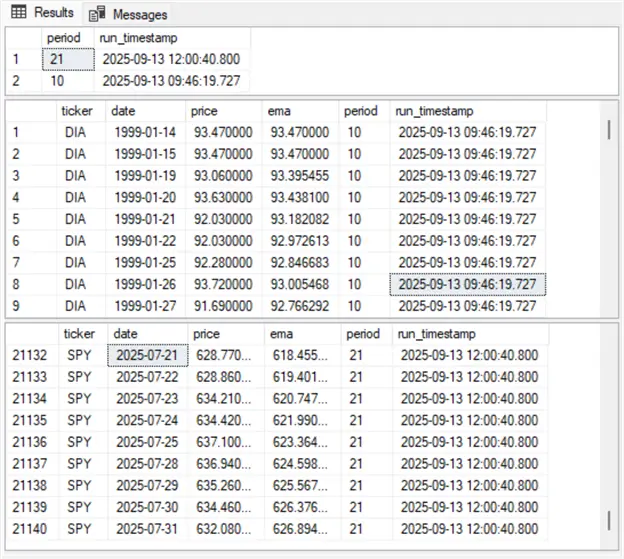Select price cell 637.100...
624x559 pixels.
click(x=224, y=442)
